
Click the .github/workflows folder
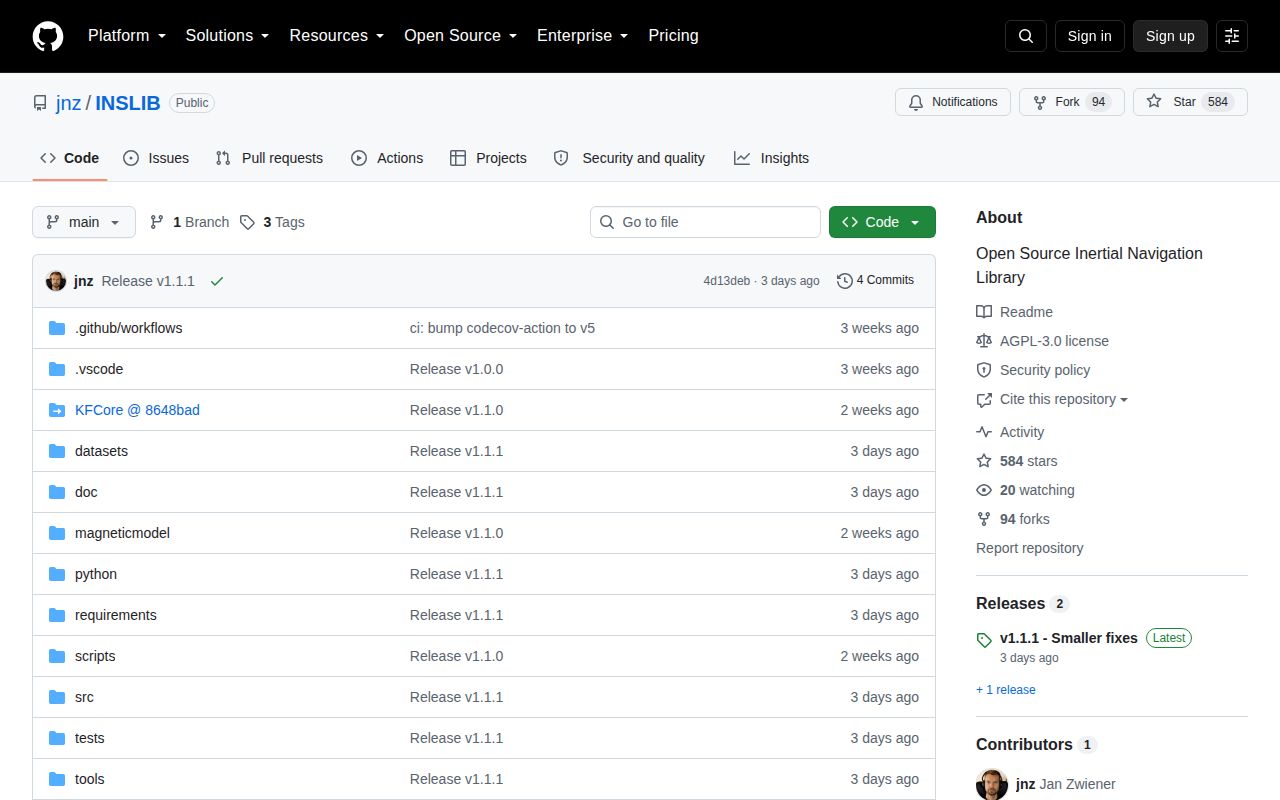(129, 328)
